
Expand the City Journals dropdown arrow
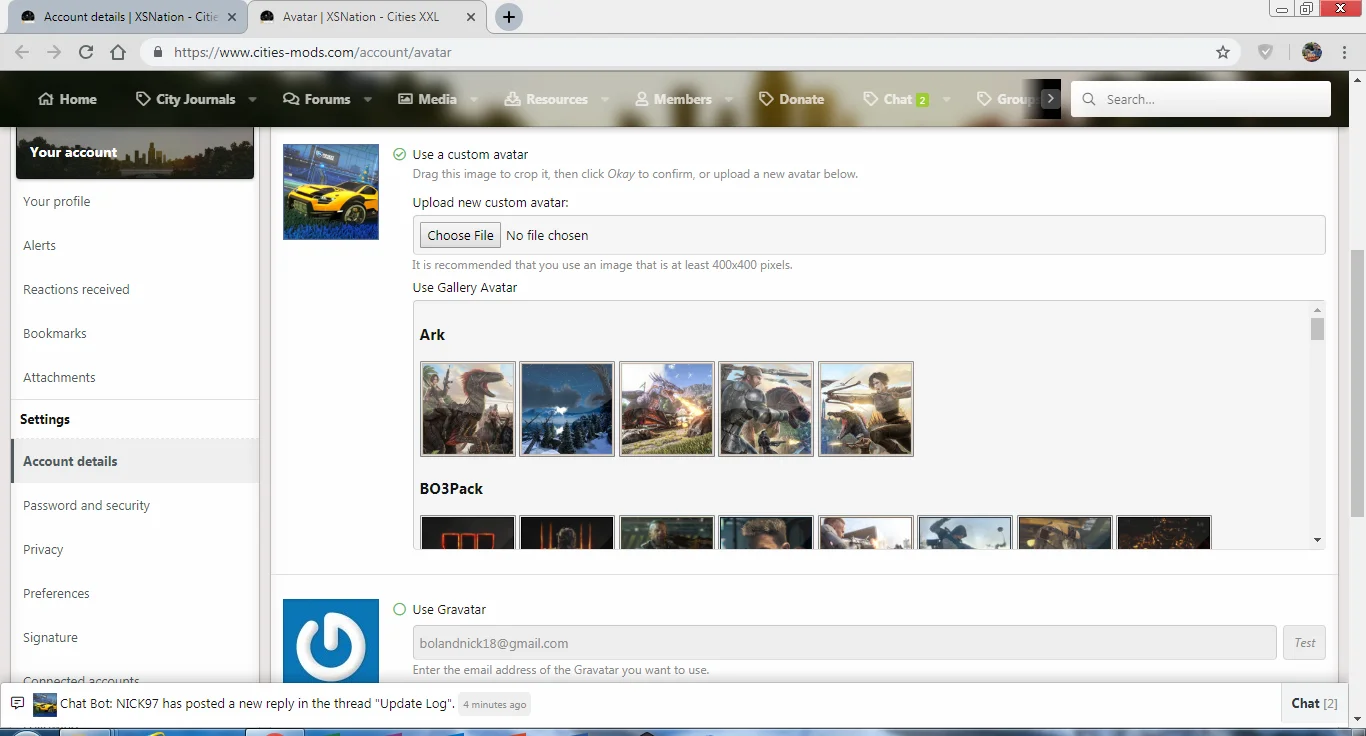pyautogui.click(x=252, y=99)
